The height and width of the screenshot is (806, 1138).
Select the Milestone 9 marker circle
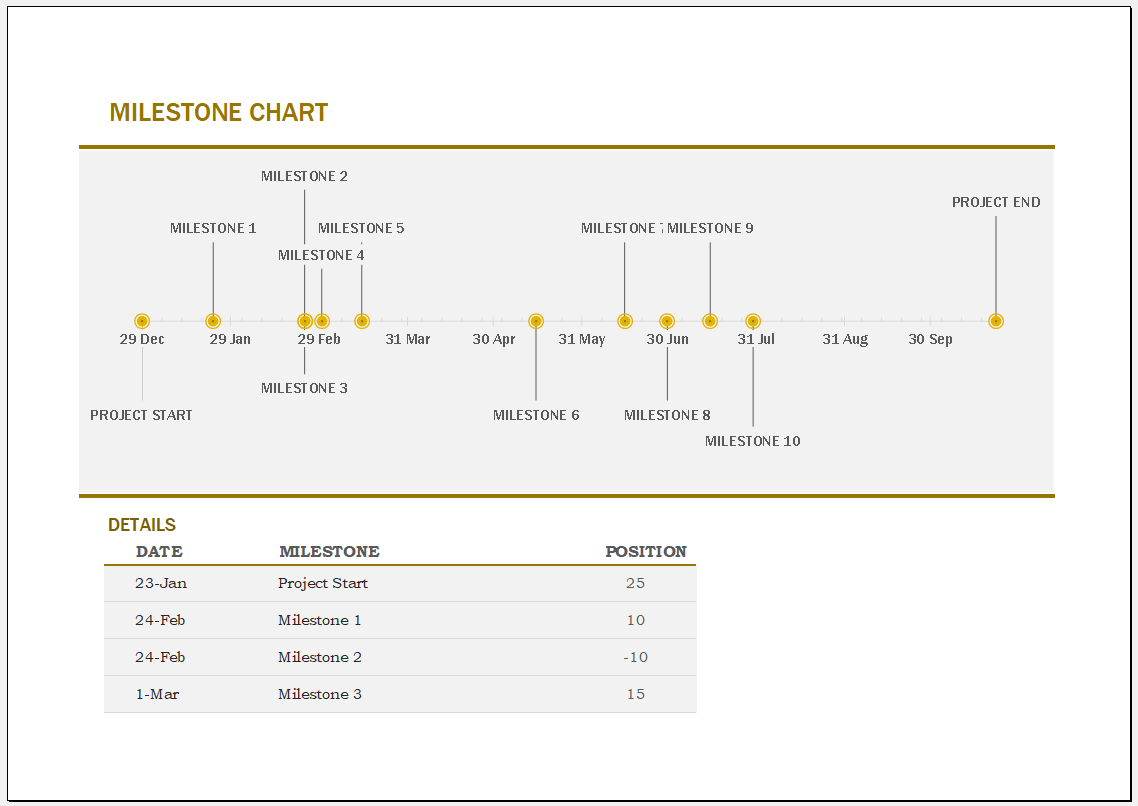(x=710, y=321)
